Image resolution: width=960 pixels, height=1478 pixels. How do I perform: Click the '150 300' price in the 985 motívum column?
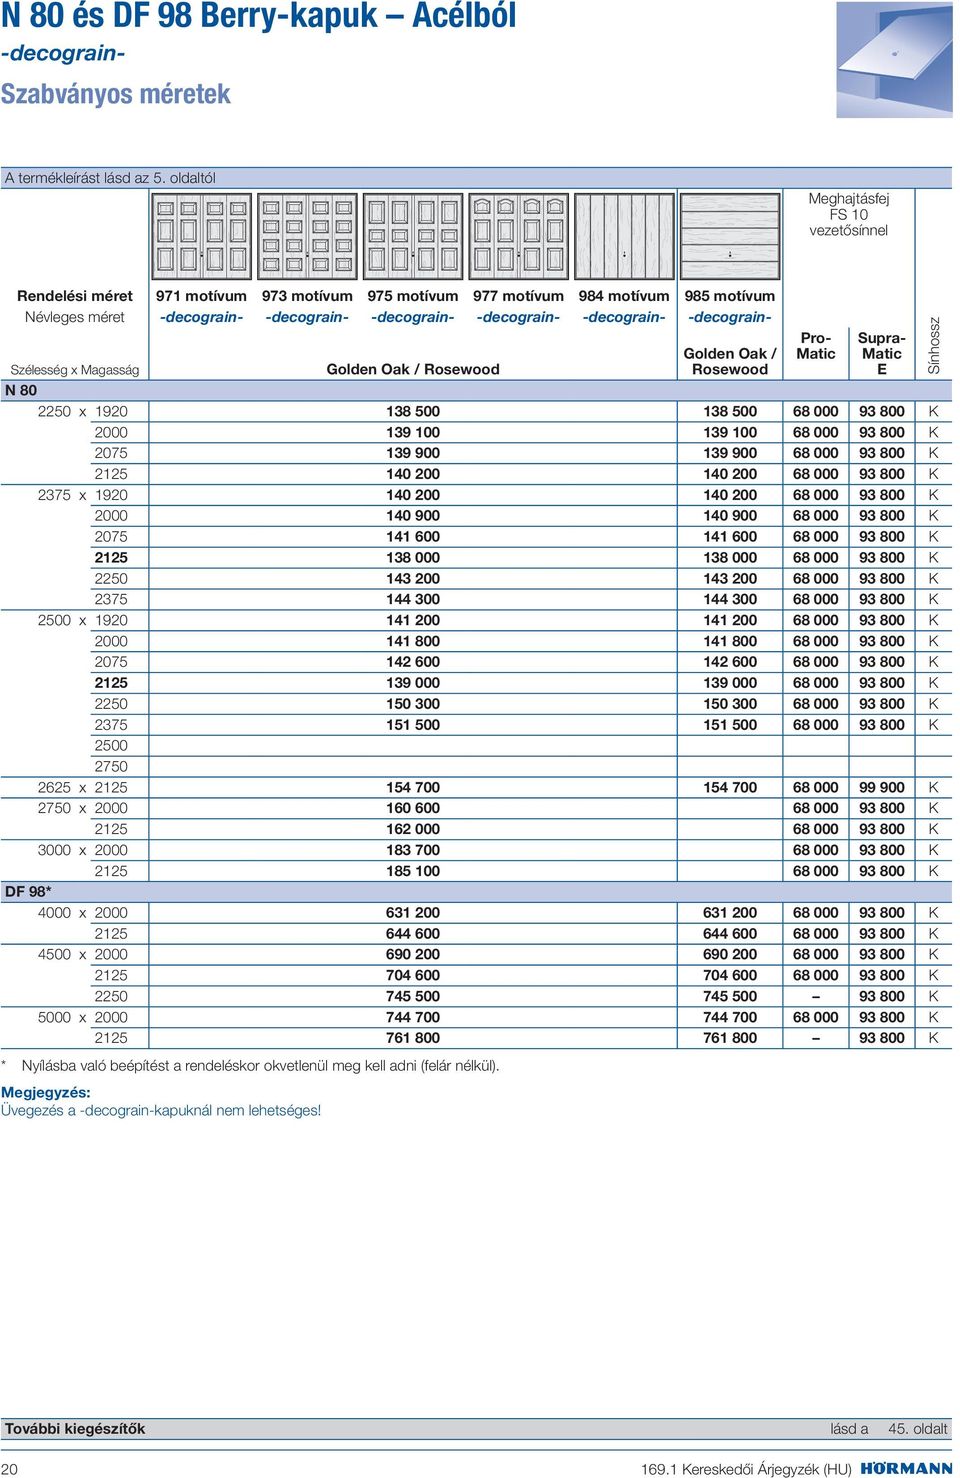pyautogui.click(x=730, y=704)
